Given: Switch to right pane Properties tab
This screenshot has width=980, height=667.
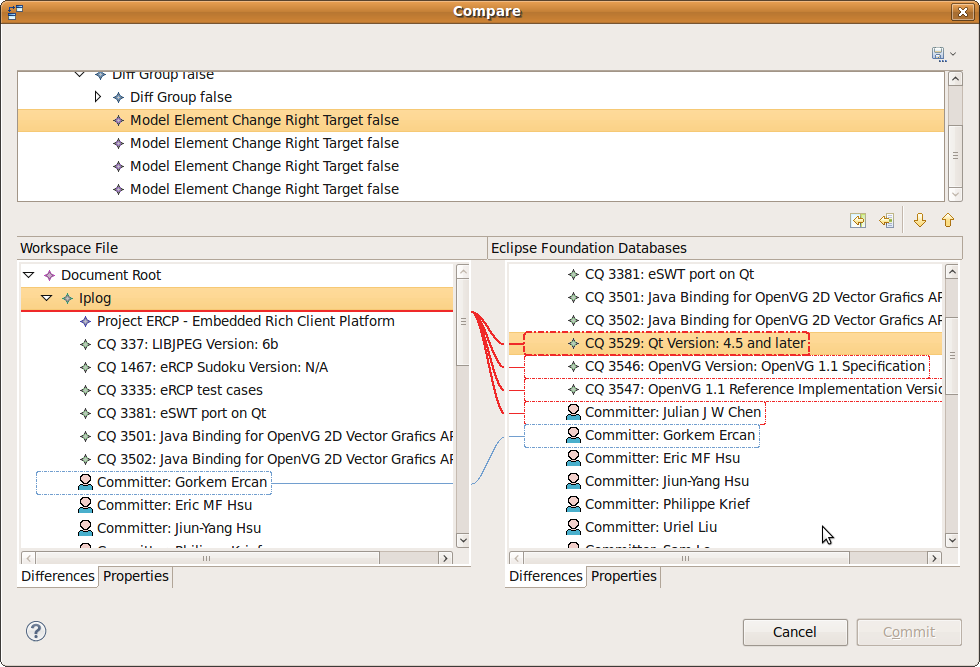Looking at the screenshot, I should (624, 576).
